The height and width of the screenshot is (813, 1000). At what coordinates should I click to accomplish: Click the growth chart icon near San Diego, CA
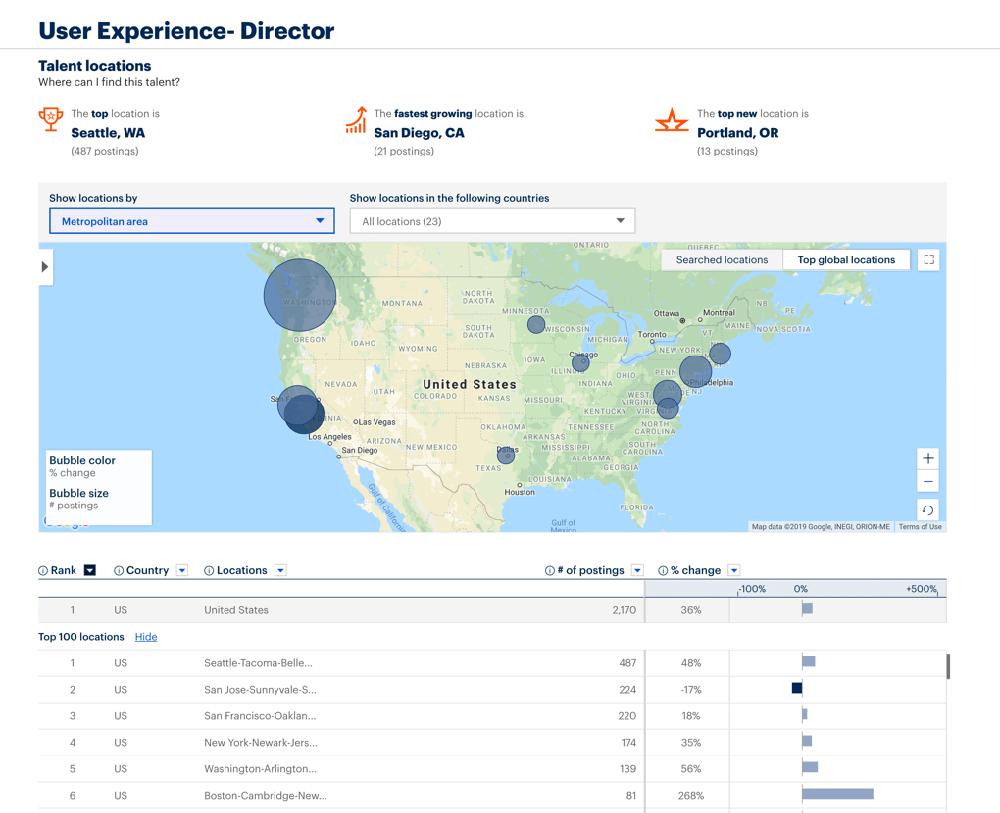(357, 118)
